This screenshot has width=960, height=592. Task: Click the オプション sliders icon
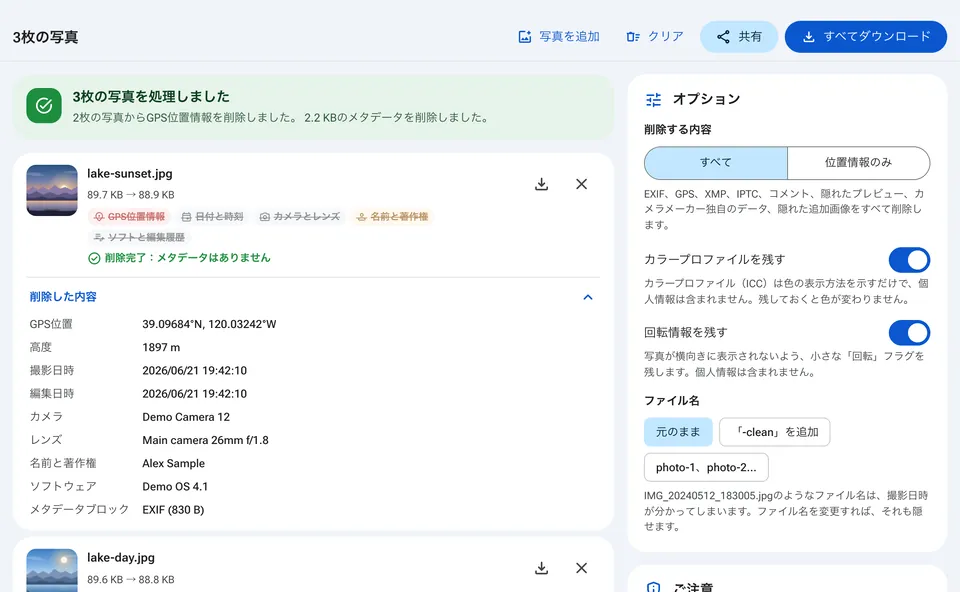[654, 99]
